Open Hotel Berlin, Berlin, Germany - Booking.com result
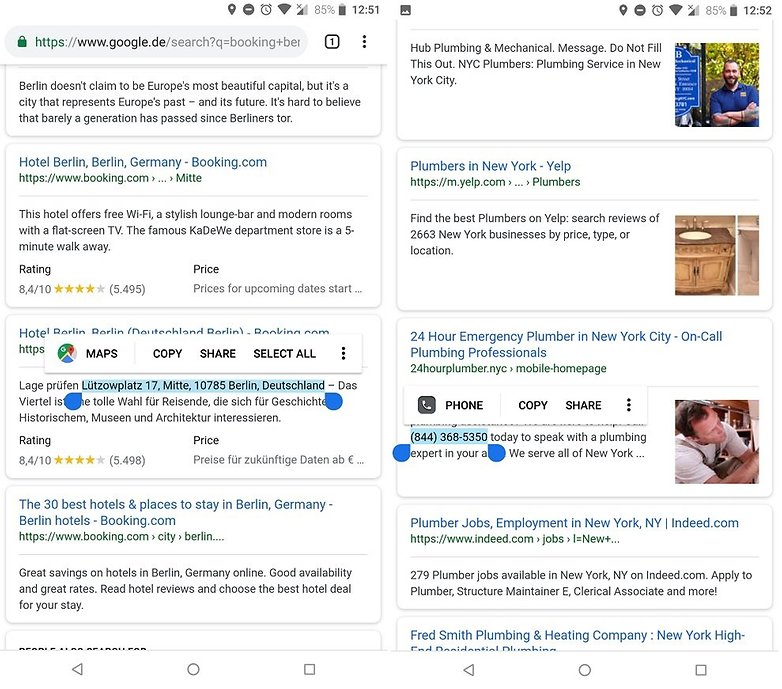This screenshot has height=689, width=782. pyautogui.click(x=143, y=162)
